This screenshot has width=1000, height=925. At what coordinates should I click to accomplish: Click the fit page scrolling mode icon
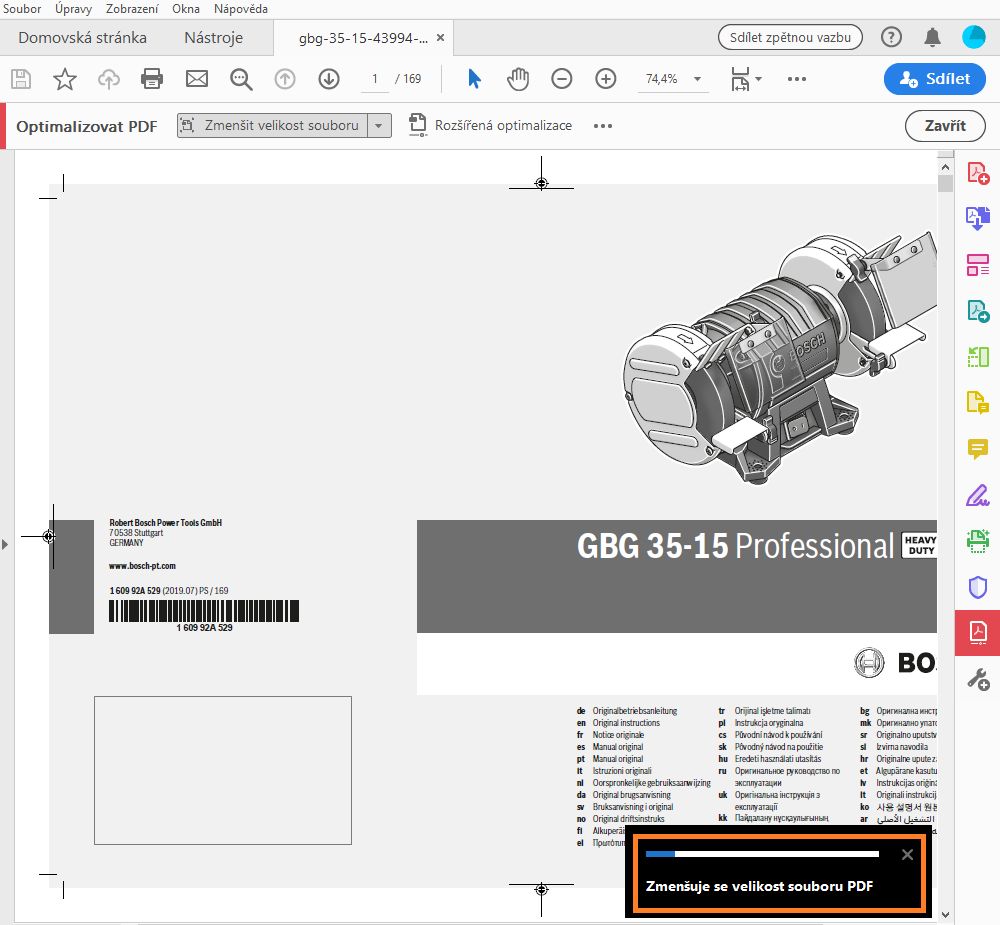(x=740, y=79)
